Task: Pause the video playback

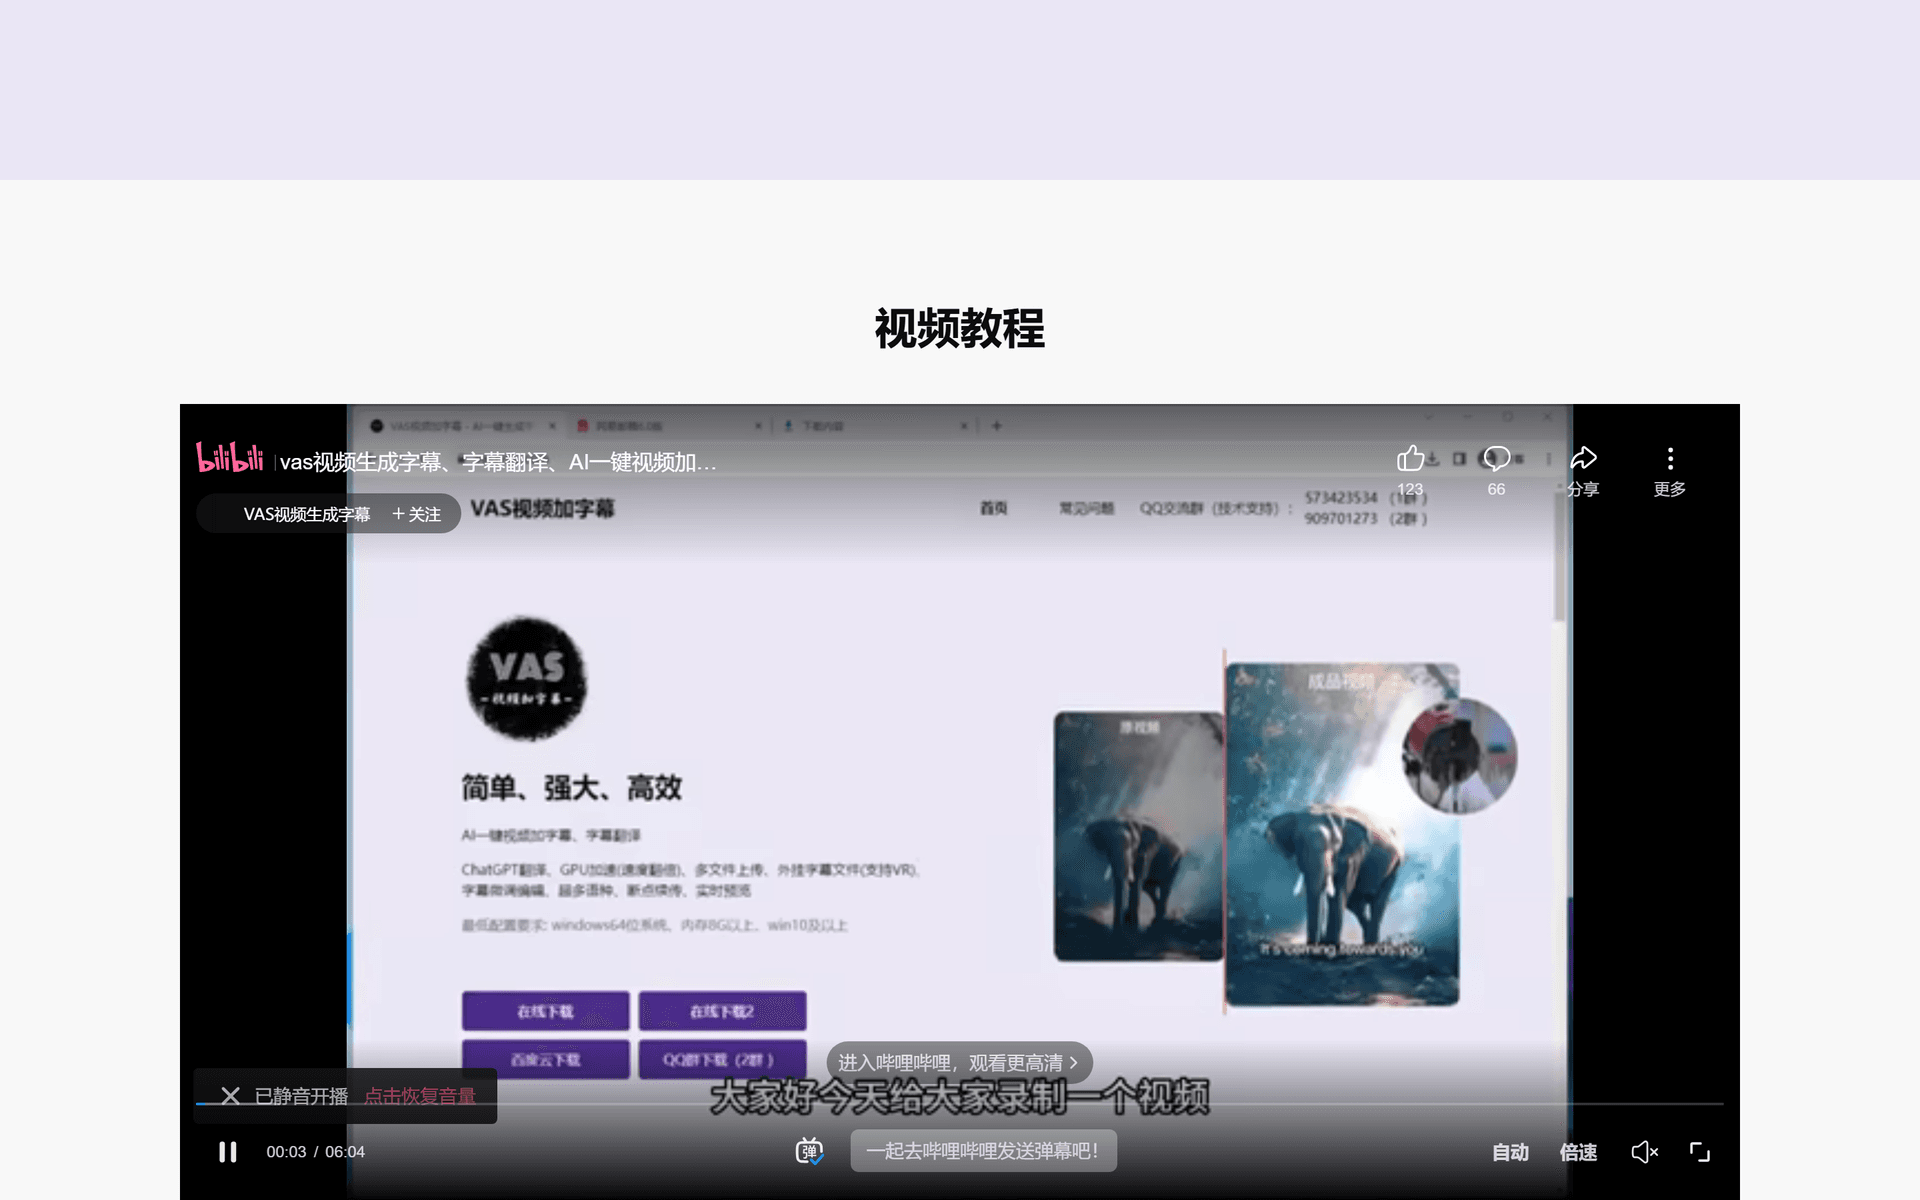Action: [x=228, y=1152]
